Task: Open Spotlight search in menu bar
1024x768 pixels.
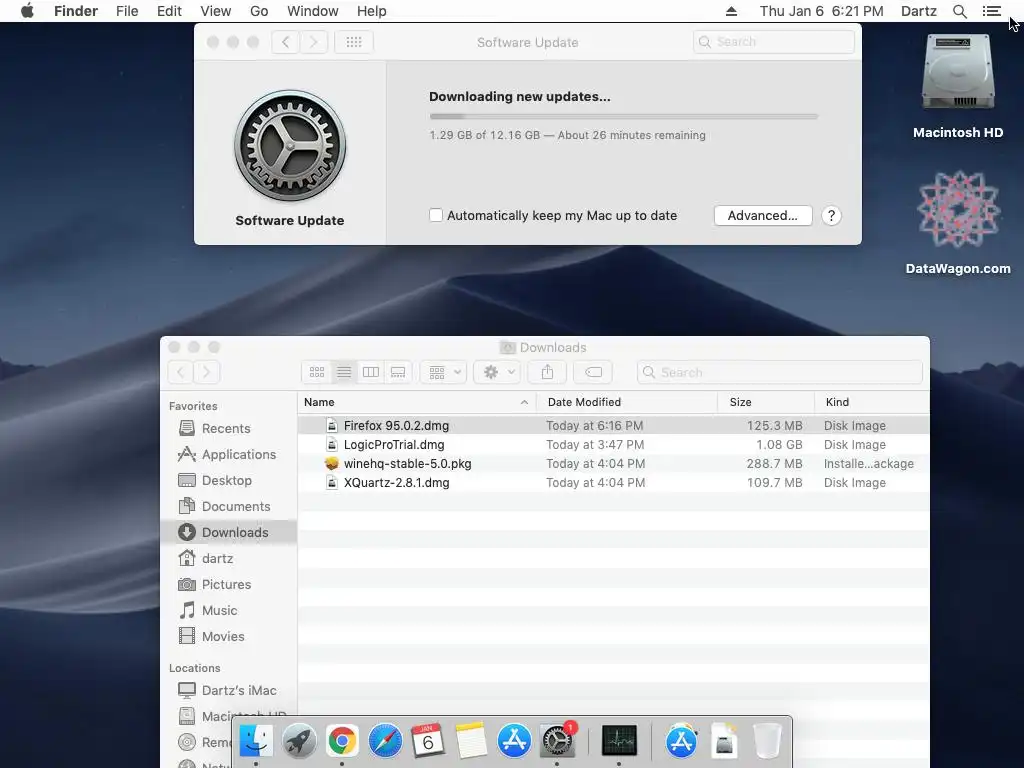Action: click(x=959, y=11)
